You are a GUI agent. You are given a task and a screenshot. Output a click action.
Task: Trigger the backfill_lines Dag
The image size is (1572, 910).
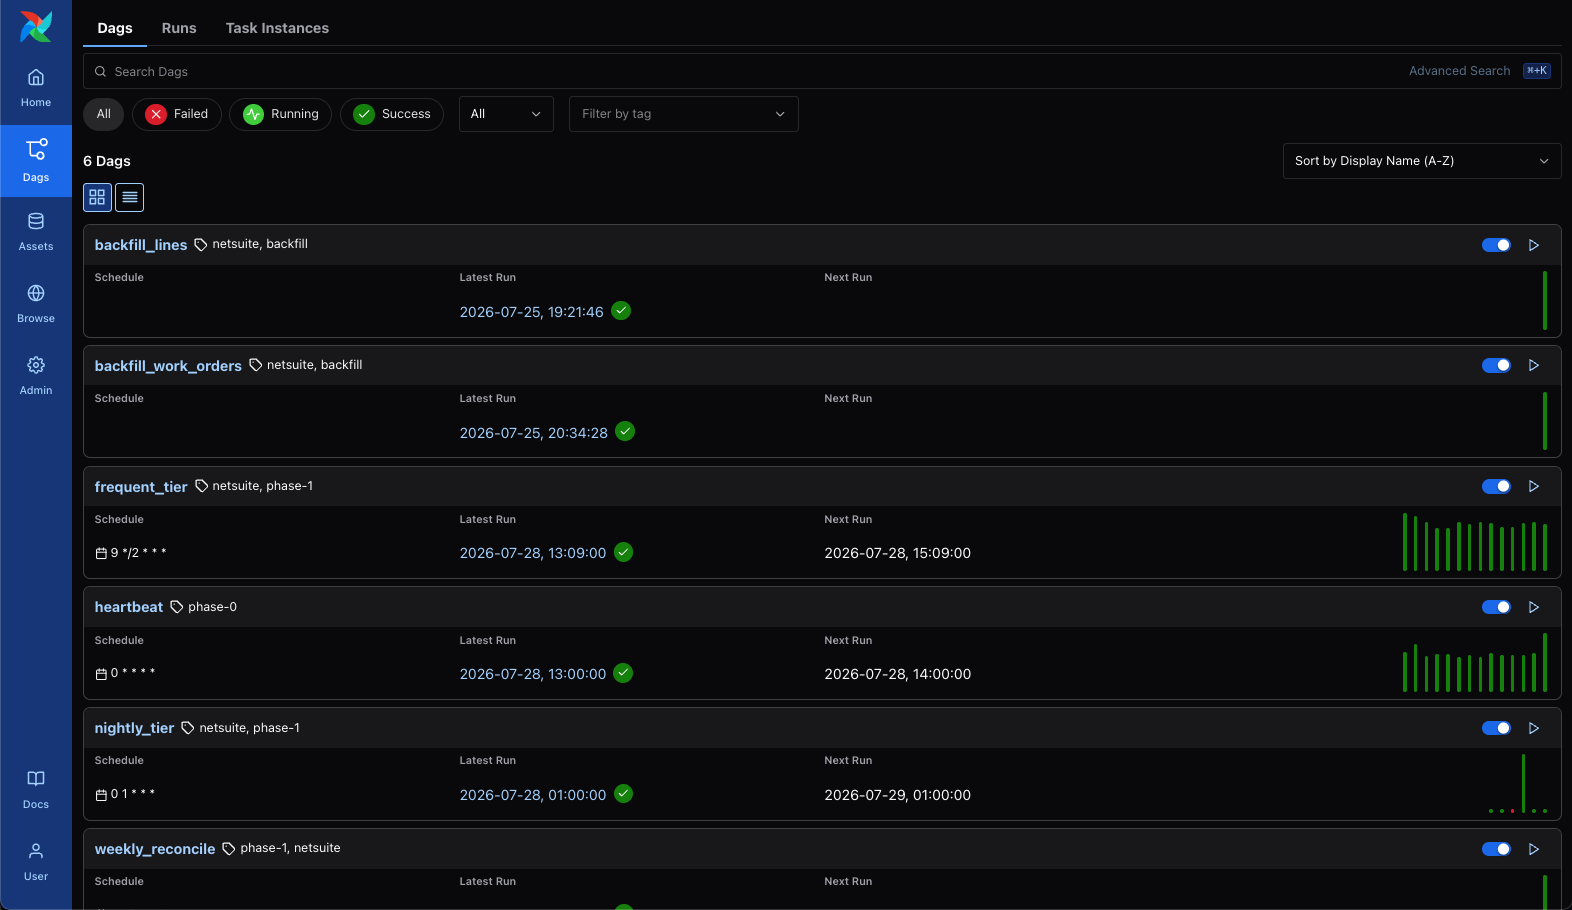coord(1534,245)
